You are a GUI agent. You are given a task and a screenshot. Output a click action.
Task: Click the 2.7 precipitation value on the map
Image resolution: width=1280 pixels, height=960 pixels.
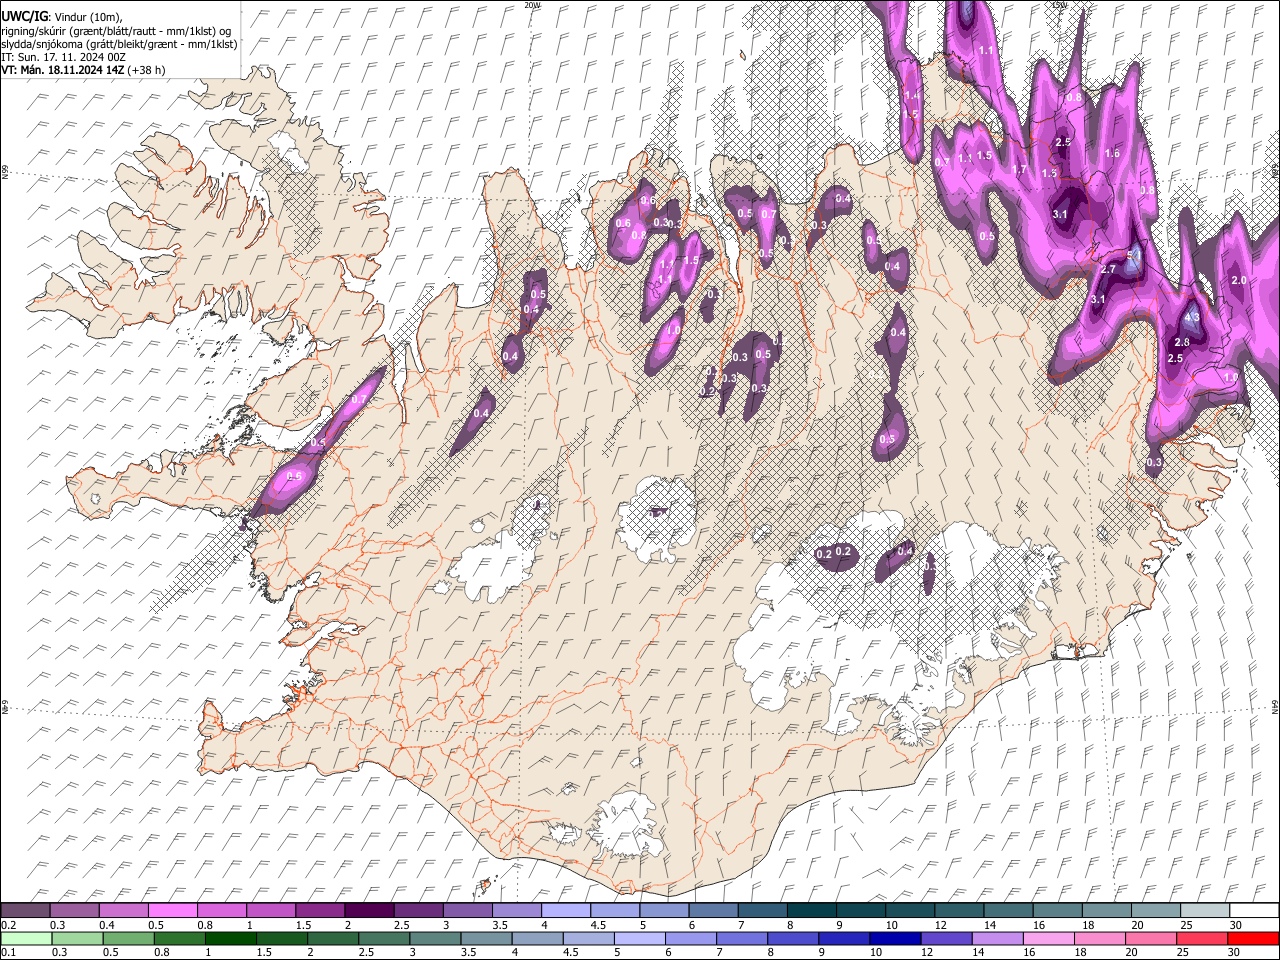(1108, 270)
